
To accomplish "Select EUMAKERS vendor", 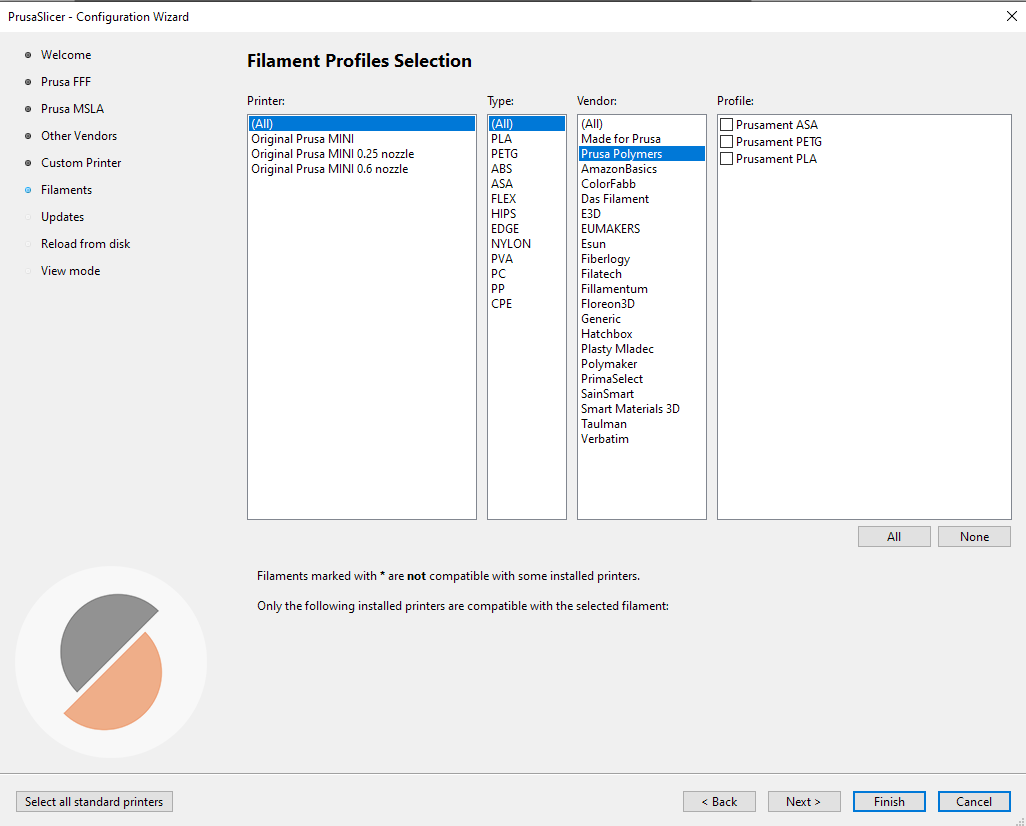I will [642, 229].
